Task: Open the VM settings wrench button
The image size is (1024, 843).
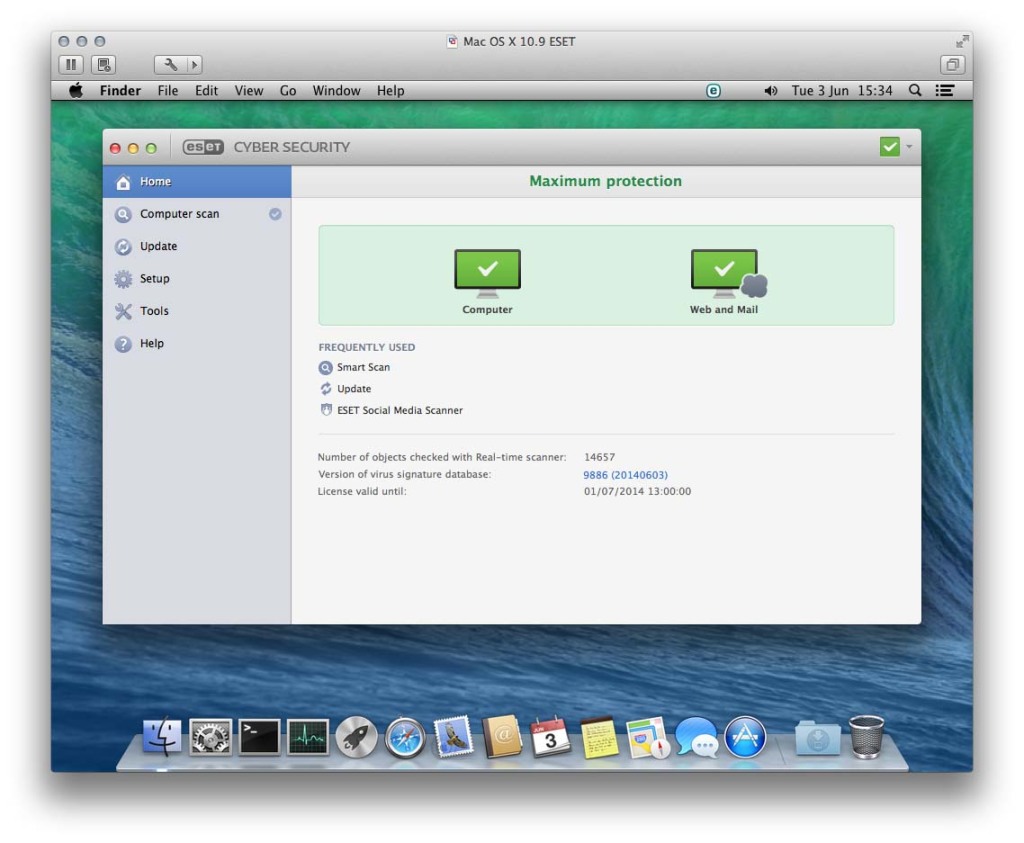Action: 170,65
